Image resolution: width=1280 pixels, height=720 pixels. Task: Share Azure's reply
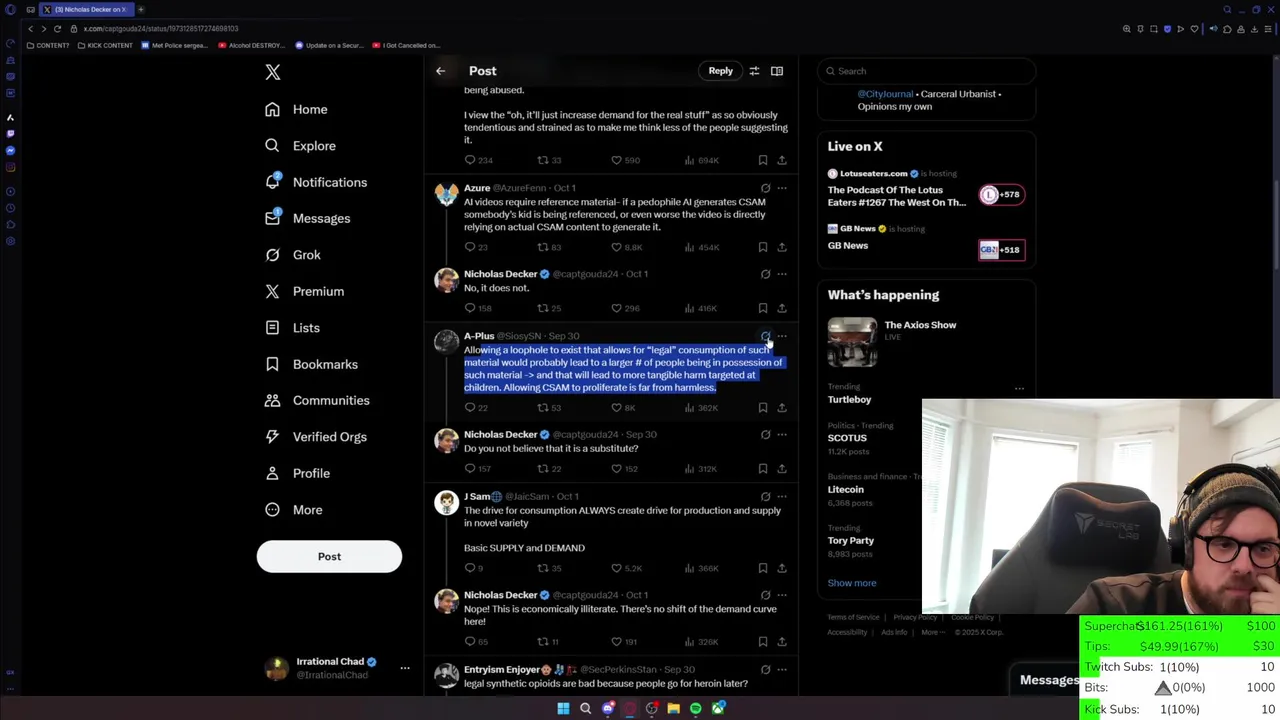[x=782, y=247]
